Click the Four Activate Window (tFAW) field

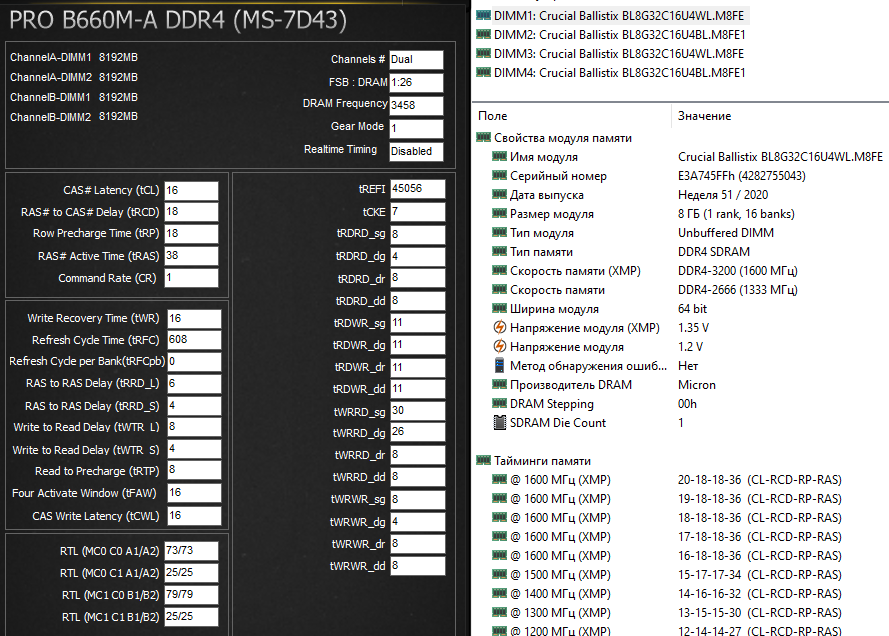click(x=194, y=493)
